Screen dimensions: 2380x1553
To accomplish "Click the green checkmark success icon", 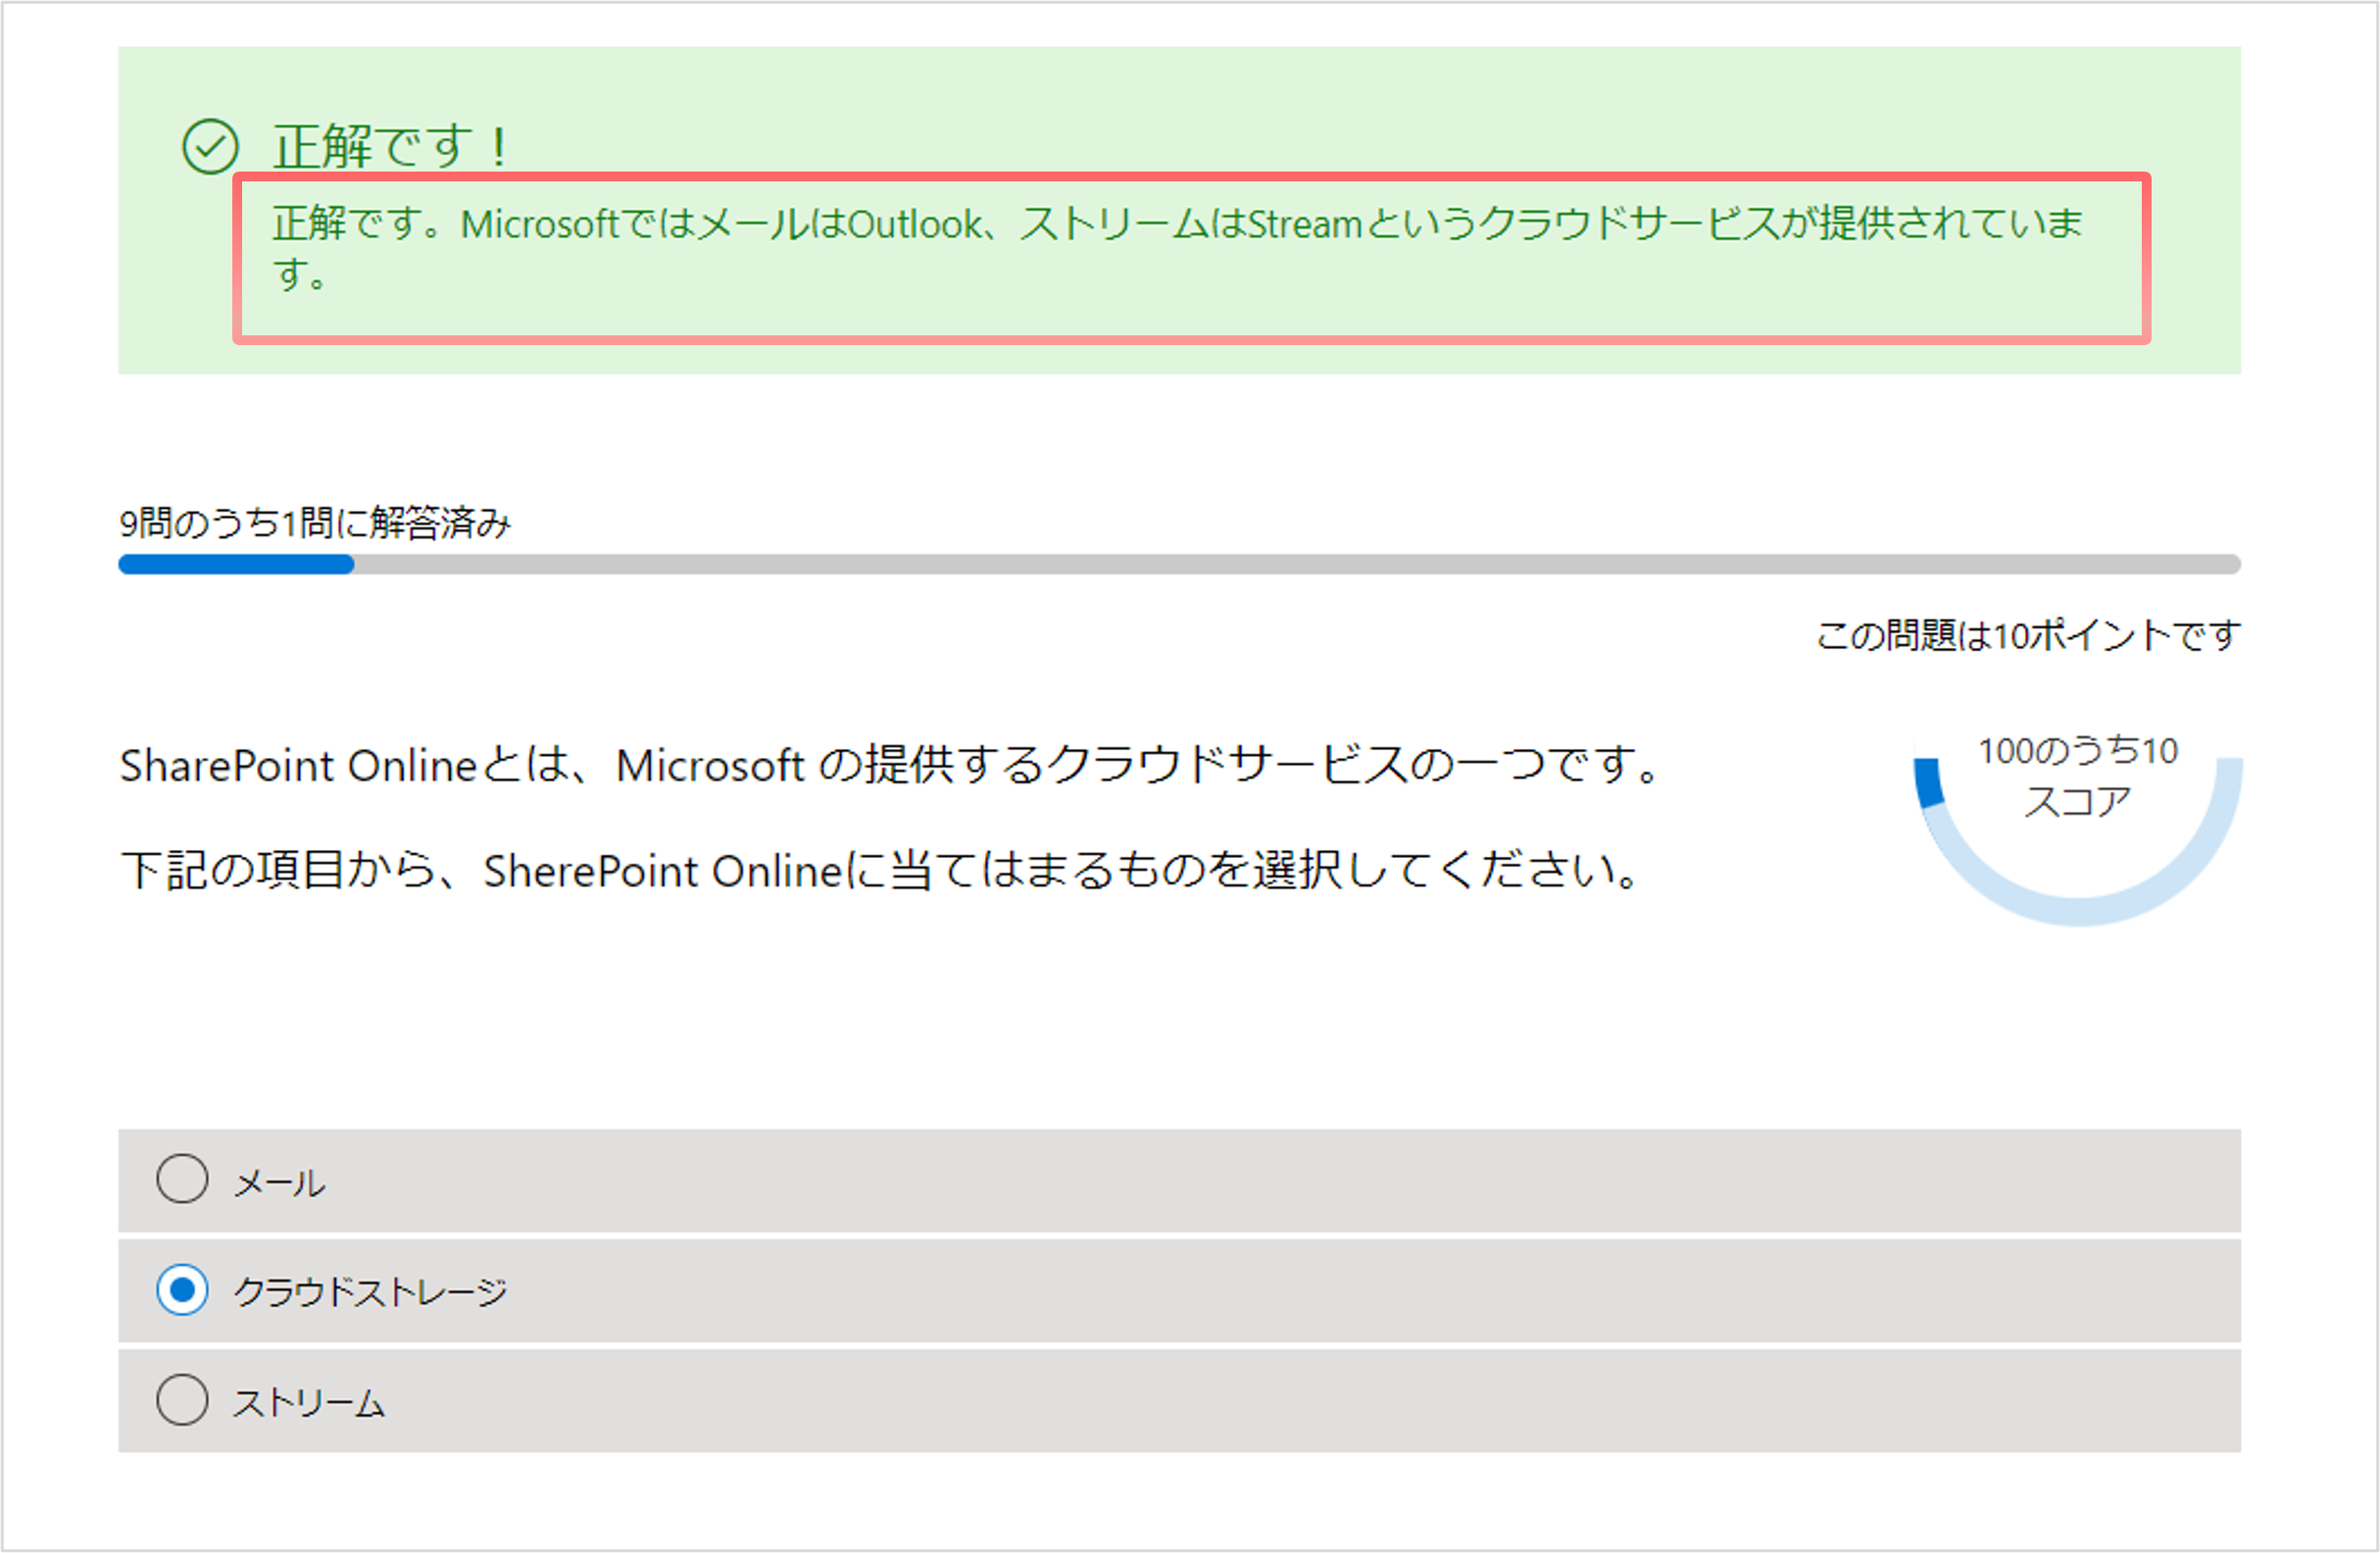I will tap(210, 147).
